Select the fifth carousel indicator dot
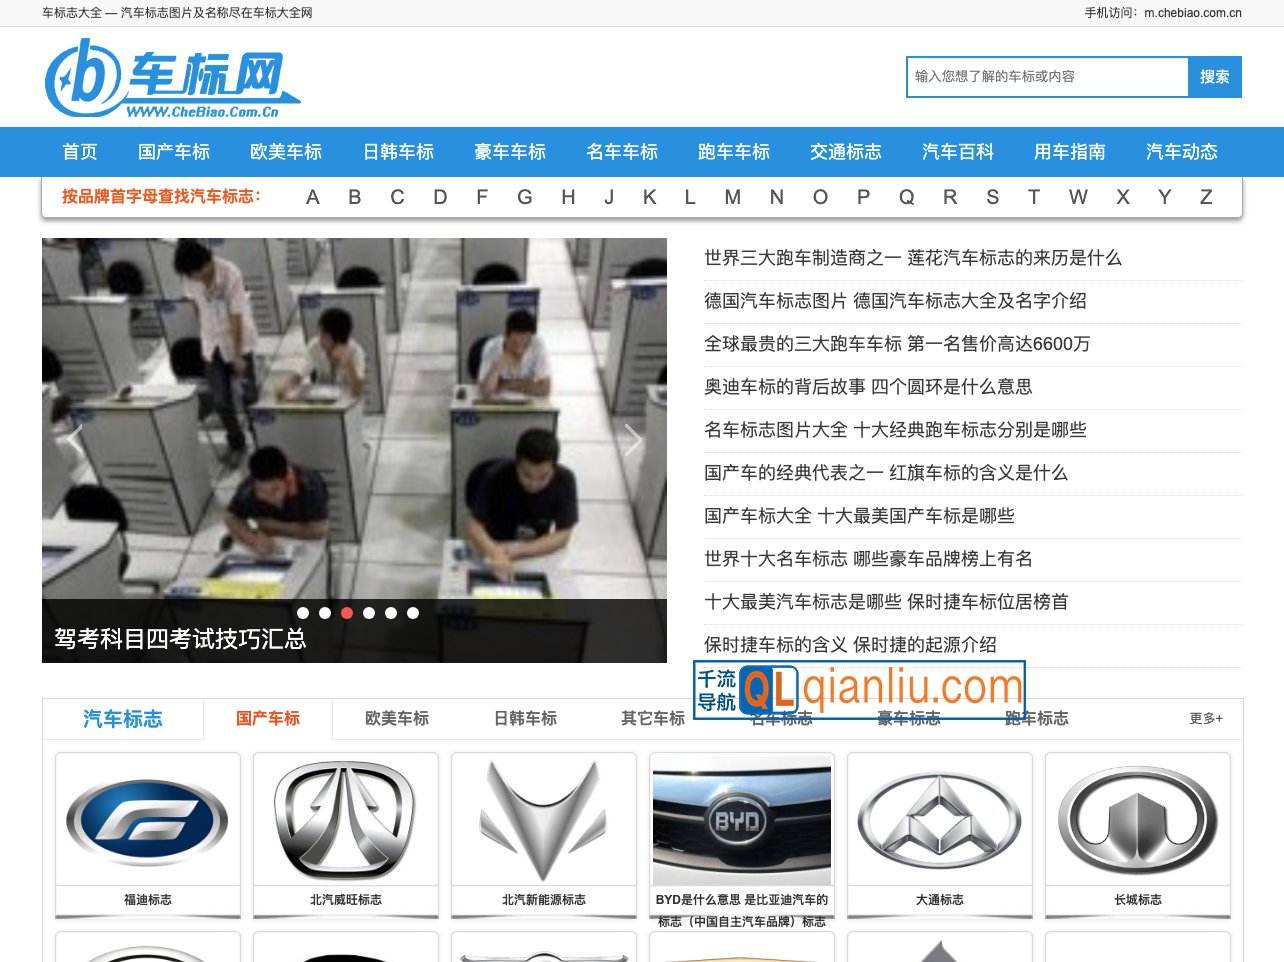The height and width of the screenshot is (962, 1284). point(391,613)
